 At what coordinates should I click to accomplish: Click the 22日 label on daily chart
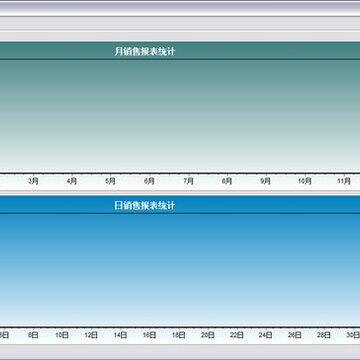click(x=237, y=335)
